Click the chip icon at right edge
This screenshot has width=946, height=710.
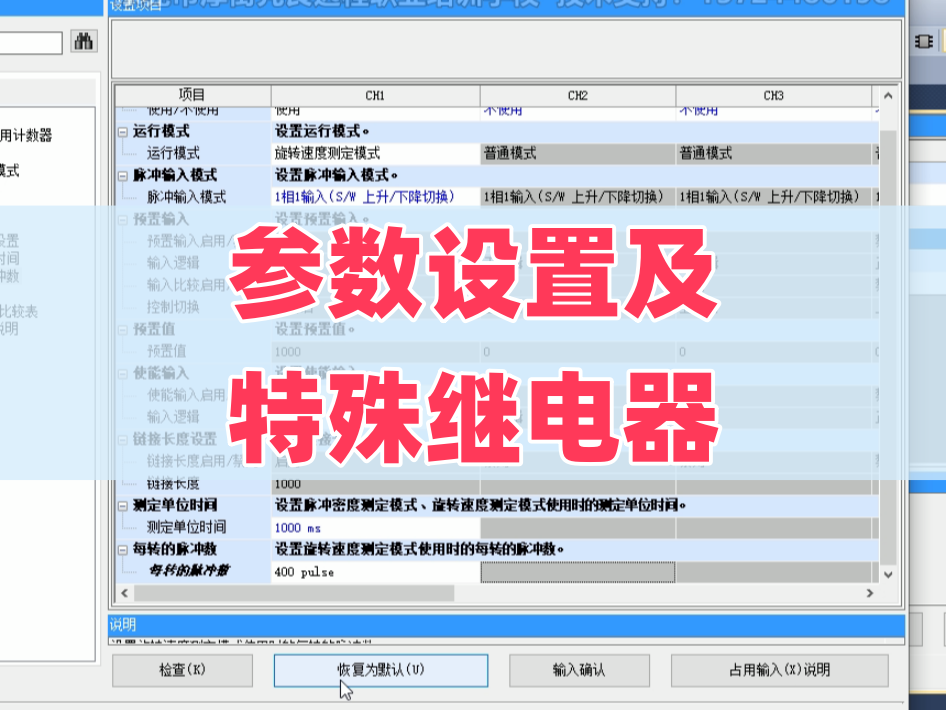coord(924,41)
